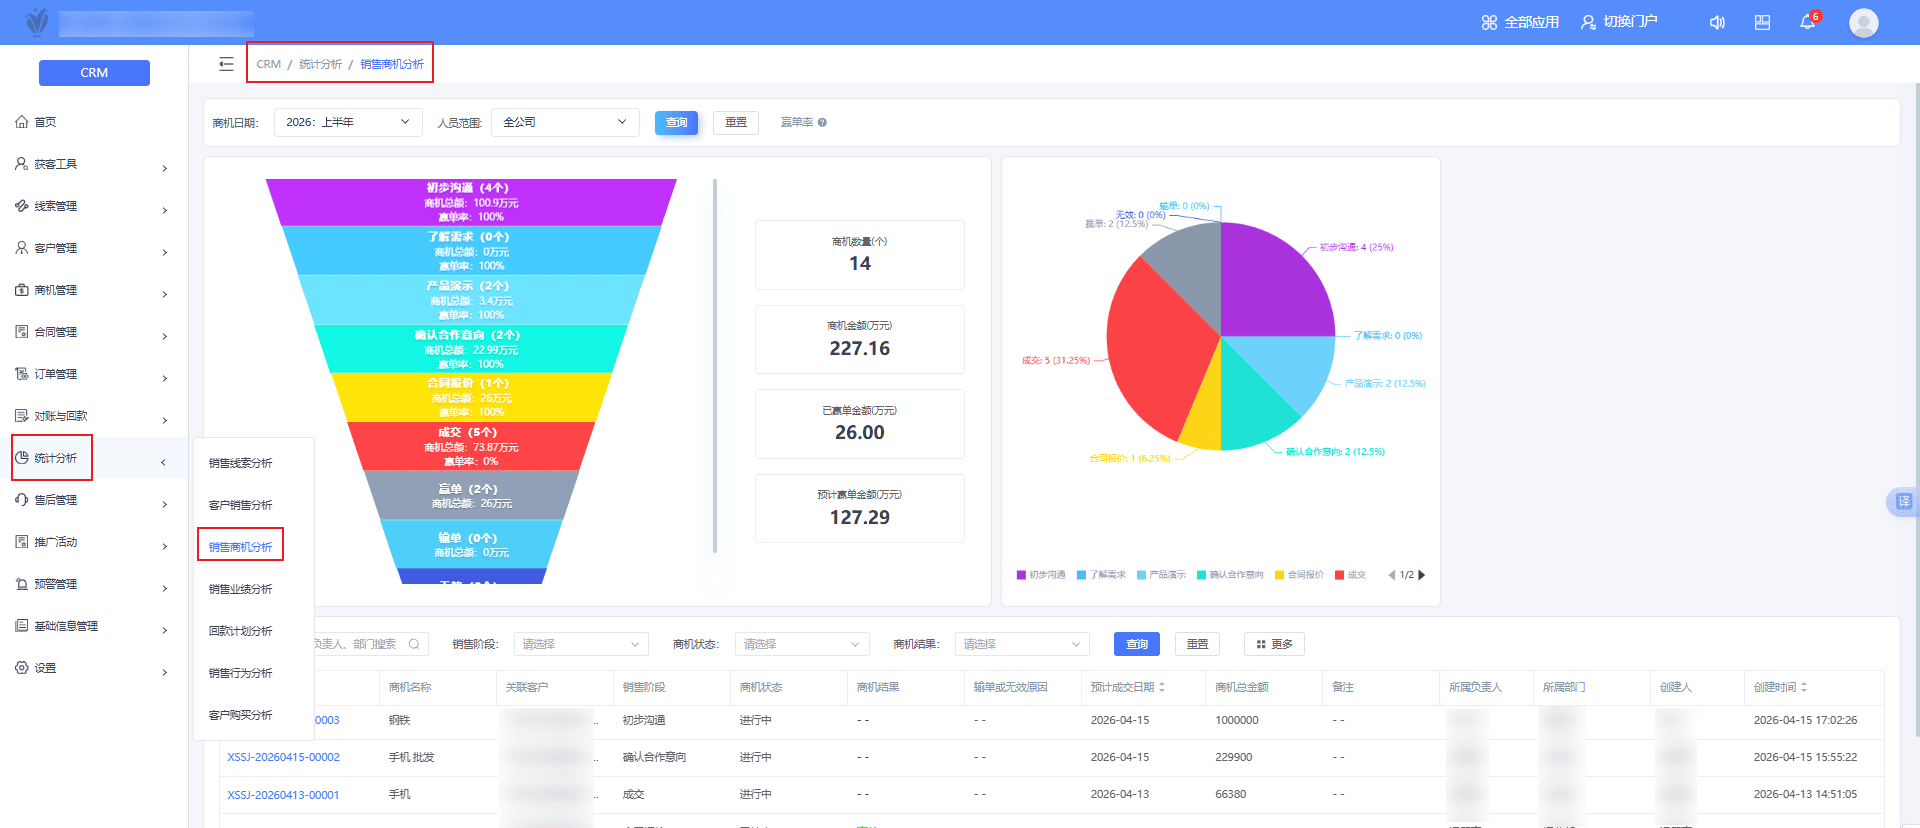Image resolution: width=1920 pixels, height=828 pixels.
Task: Open record XSSJ-20260415-00002 link
Action: click(283, 757)
